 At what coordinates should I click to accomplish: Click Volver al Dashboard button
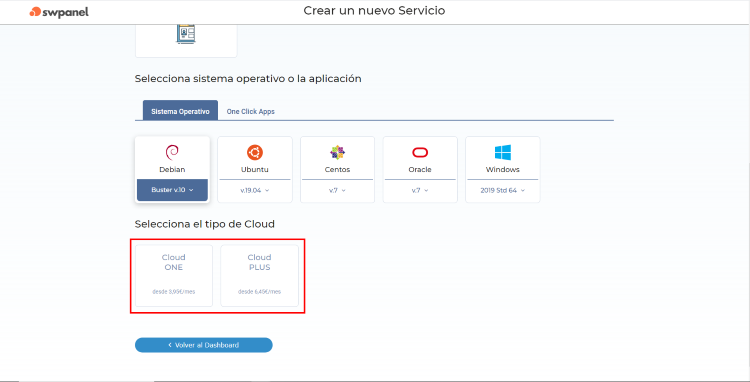tap(204, 345)
